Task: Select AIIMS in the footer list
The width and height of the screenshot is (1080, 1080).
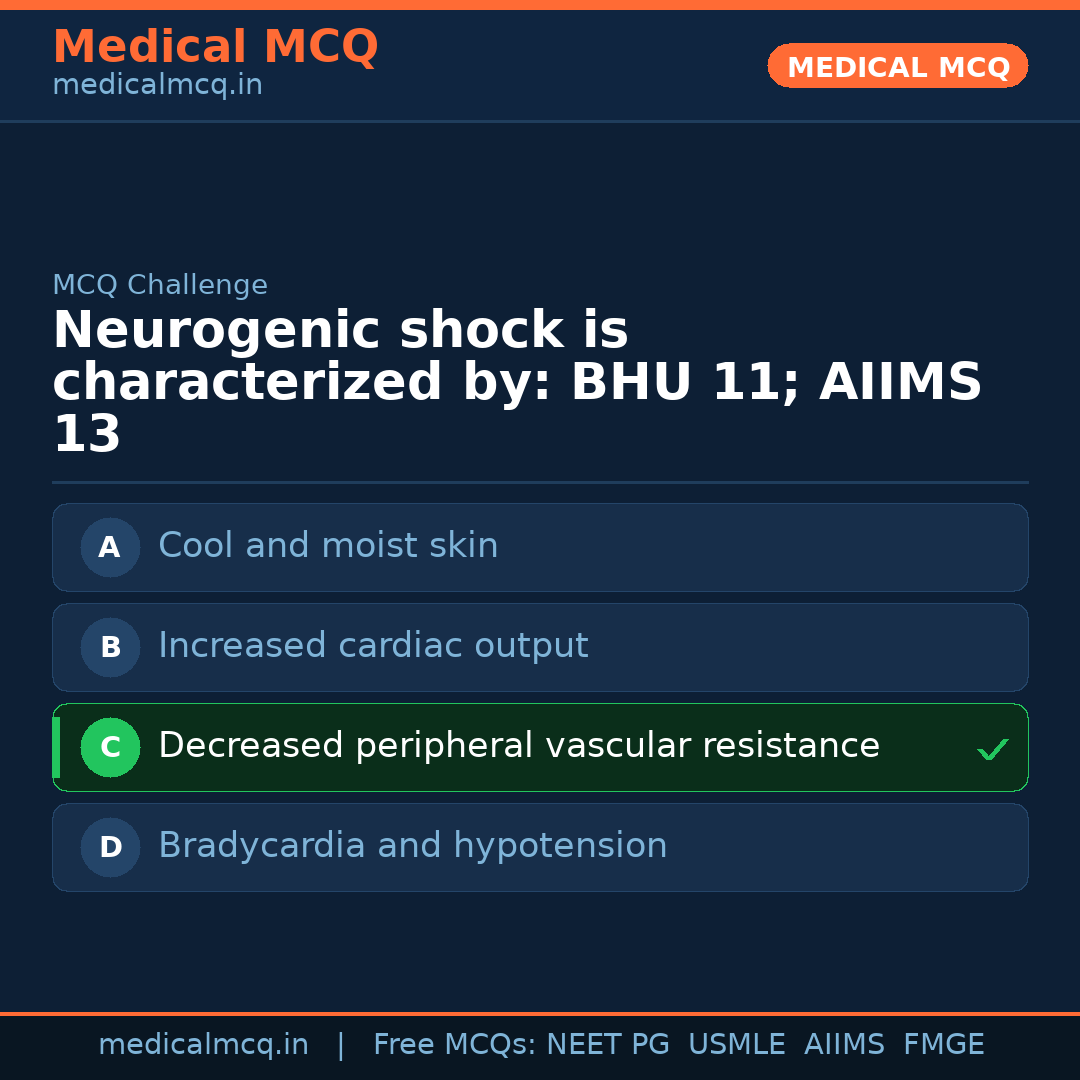Action: click(x=844, y=1045)
